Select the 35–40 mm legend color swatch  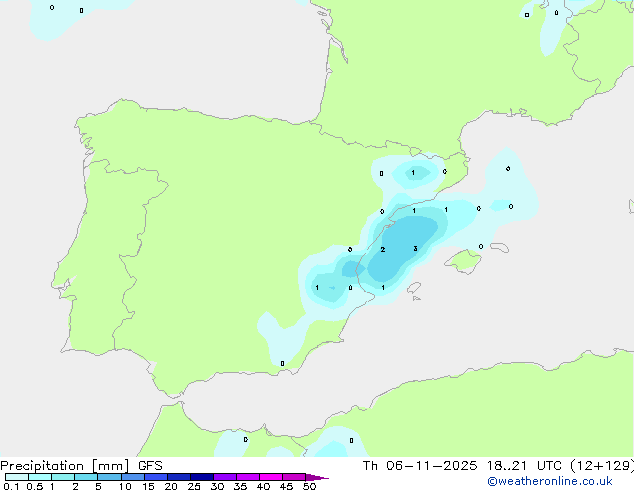pos(248,477)
